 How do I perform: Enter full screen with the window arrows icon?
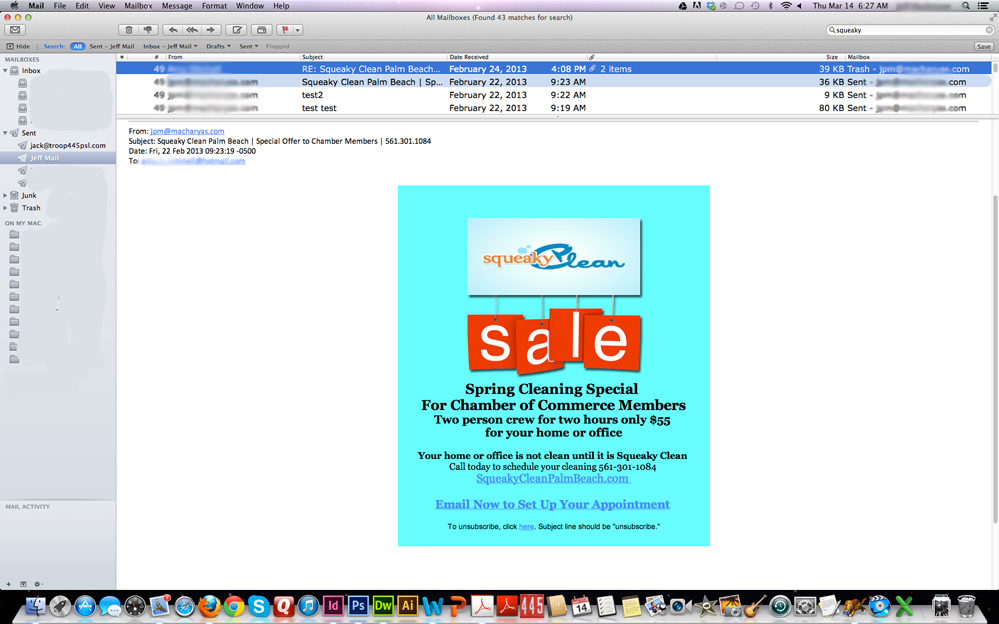(x=992, y=17)
